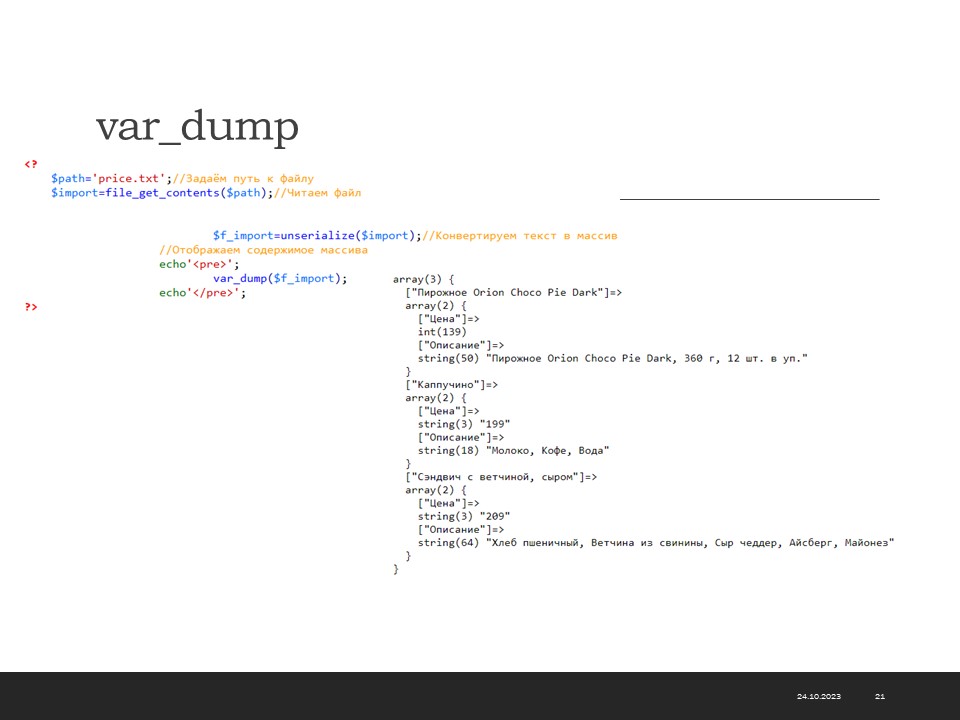Click the 24.10.2023 date in footer
Viewport: 960px width, 720px height.
click(x=818, y=696)
